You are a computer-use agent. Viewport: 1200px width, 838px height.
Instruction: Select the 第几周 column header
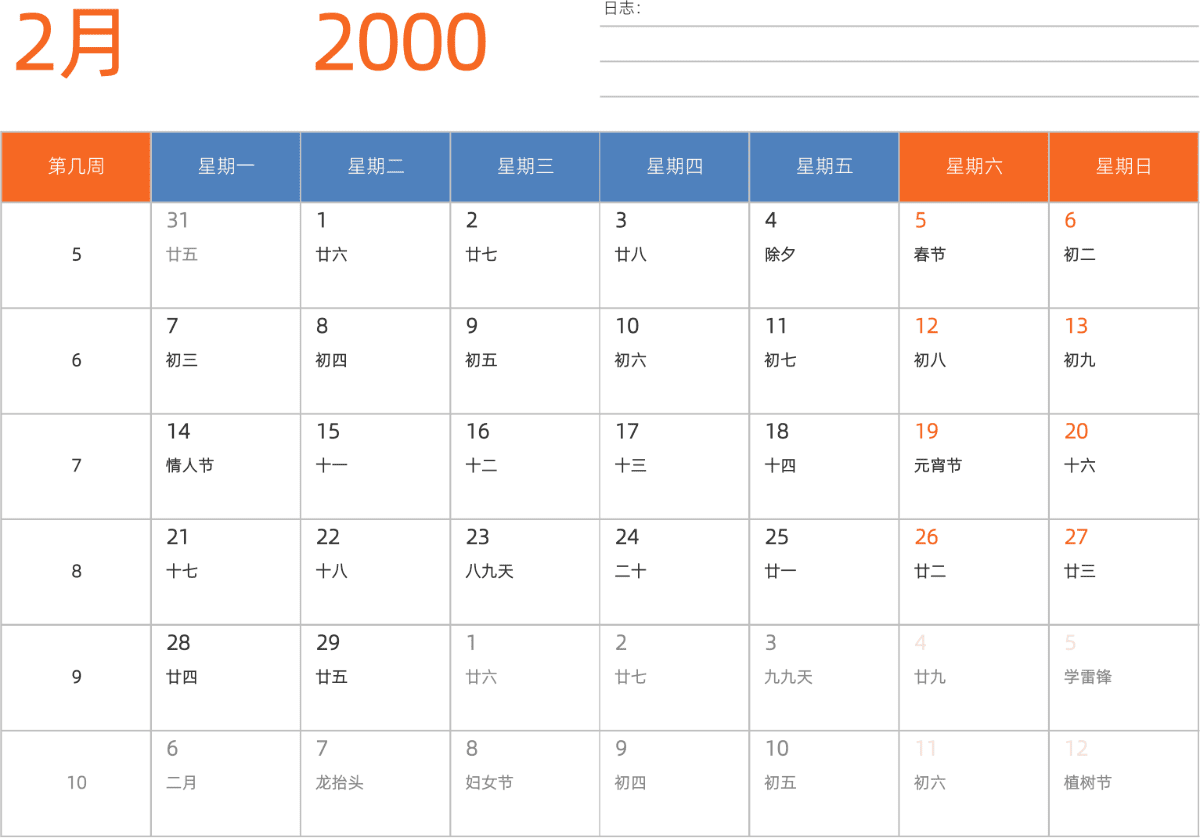(x=76, y=166)
